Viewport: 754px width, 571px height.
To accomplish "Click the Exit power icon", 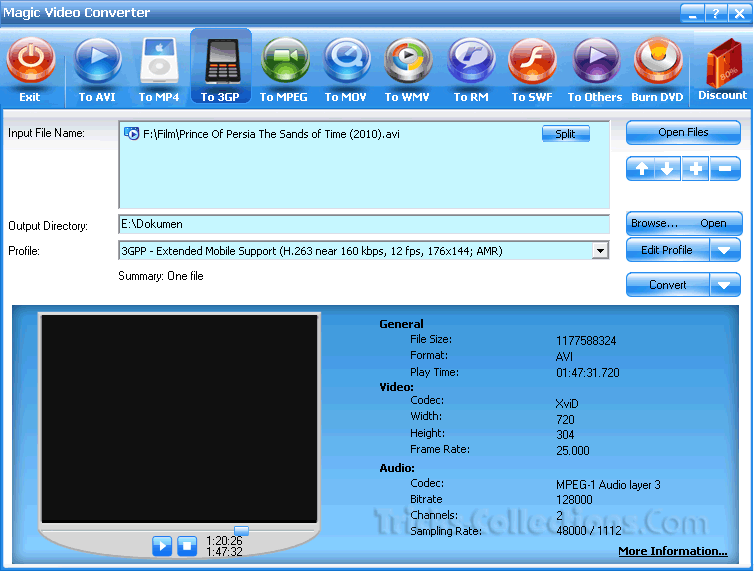I will pos(30,62).
